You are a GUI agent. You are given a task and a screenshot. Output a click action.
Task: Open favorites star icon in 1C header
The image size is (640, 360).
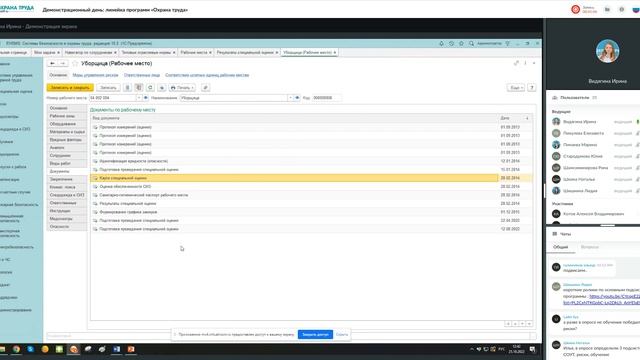click(461, 43)
